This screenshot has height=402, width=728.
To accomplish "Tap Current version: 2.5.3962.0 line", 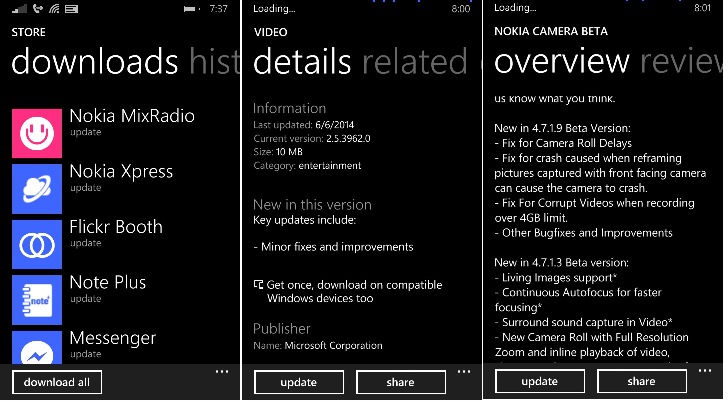I will (312, 138).
